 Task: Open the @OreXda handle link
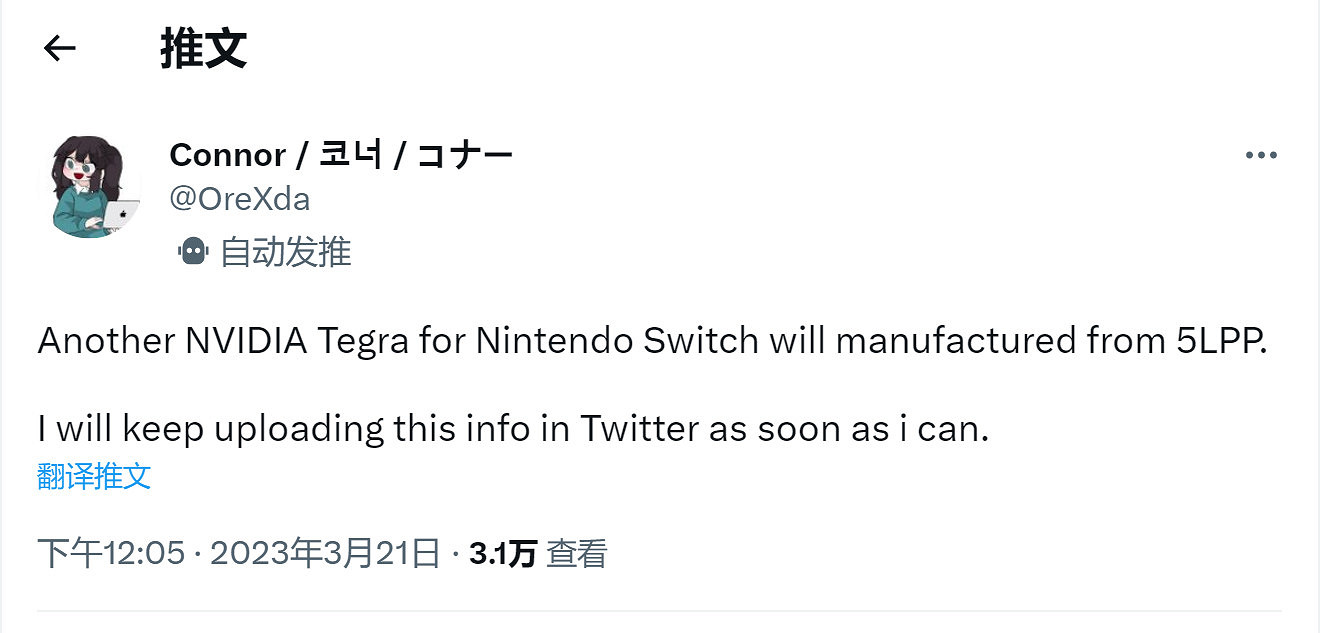tap(240, 199)
